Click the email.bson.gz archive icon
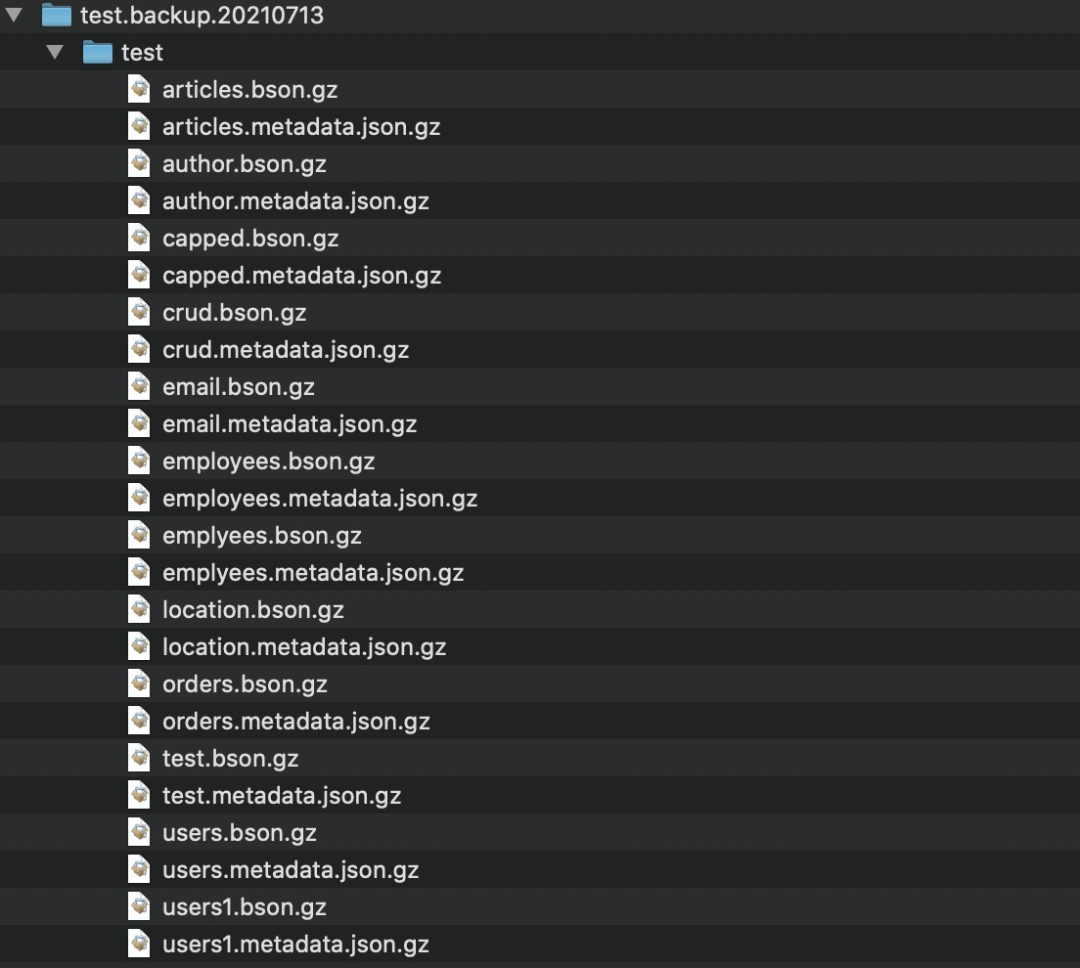Screen dimensions: 1080x968 tap(139, 387)
